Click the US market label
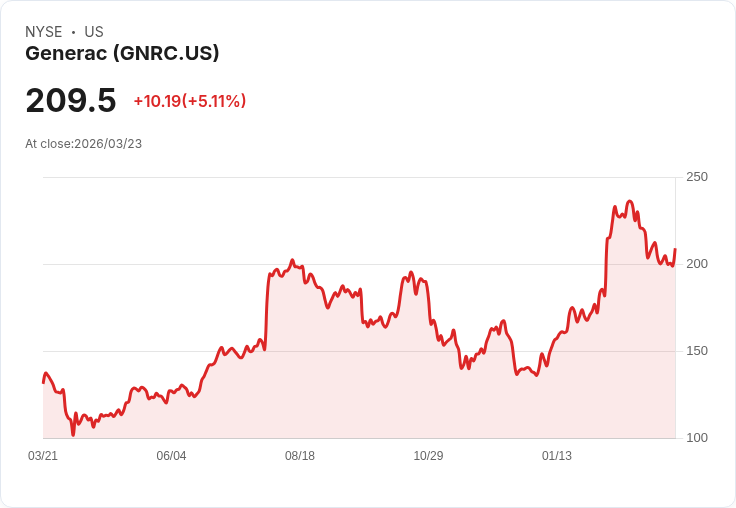Viewport: 736px width, 508px height. [x=94, y=32]
